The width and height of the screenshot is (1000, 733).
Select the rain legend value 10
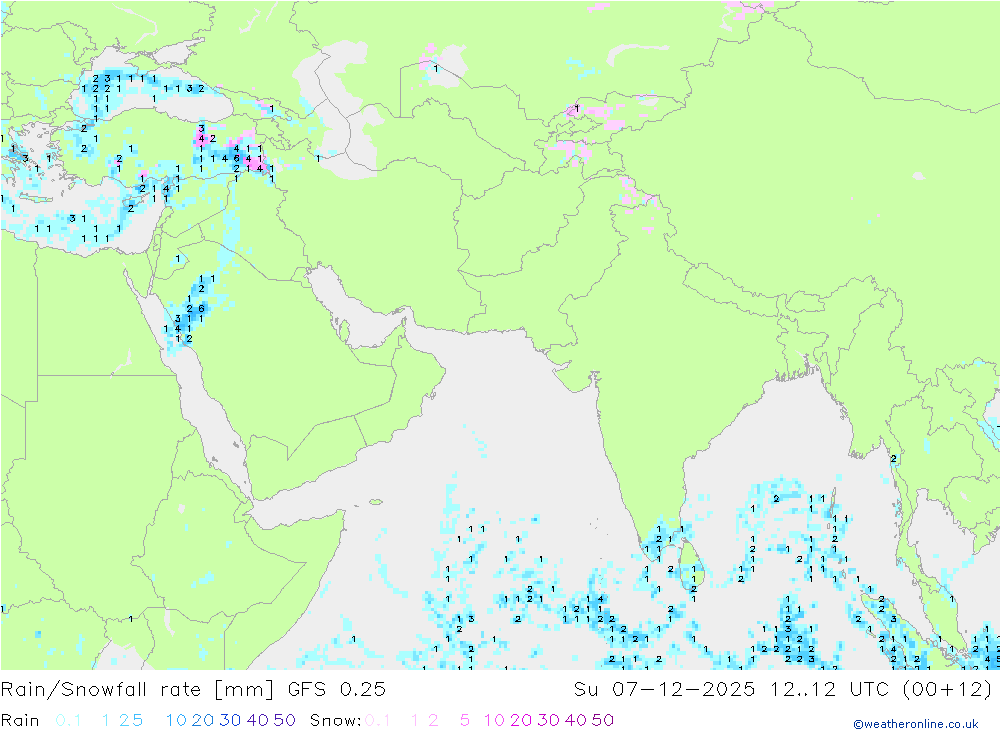(x=177, y=720)
